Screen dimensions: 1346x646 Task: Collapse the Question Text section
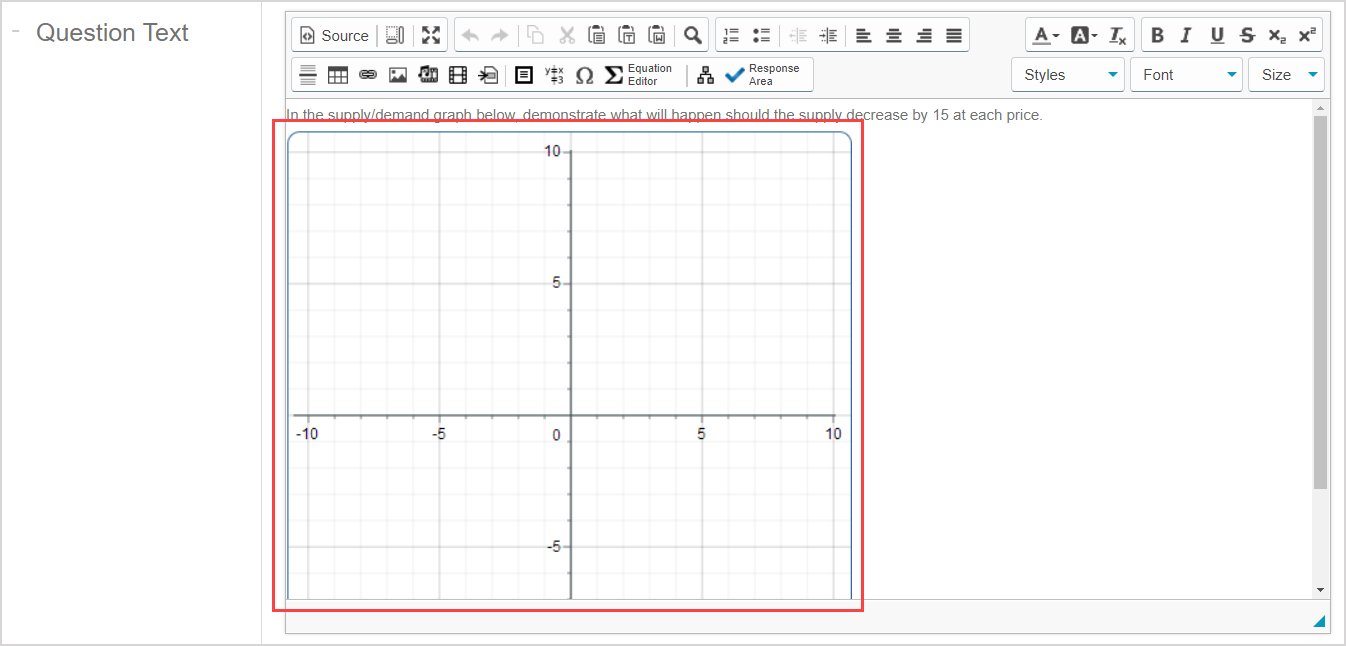pos(16,29)
